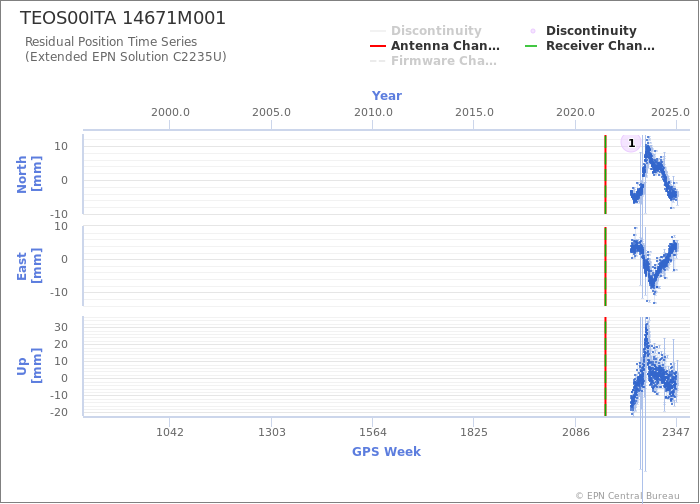Click the GPS Week axis title

387,452
